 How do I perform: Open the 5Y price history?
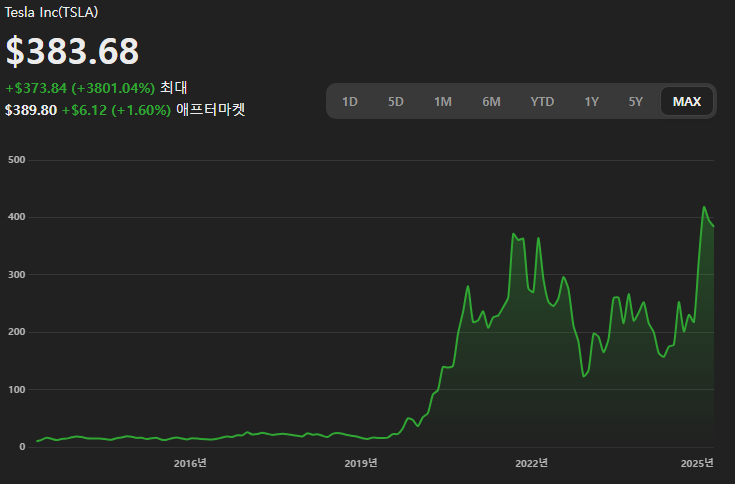coord(636,101)
